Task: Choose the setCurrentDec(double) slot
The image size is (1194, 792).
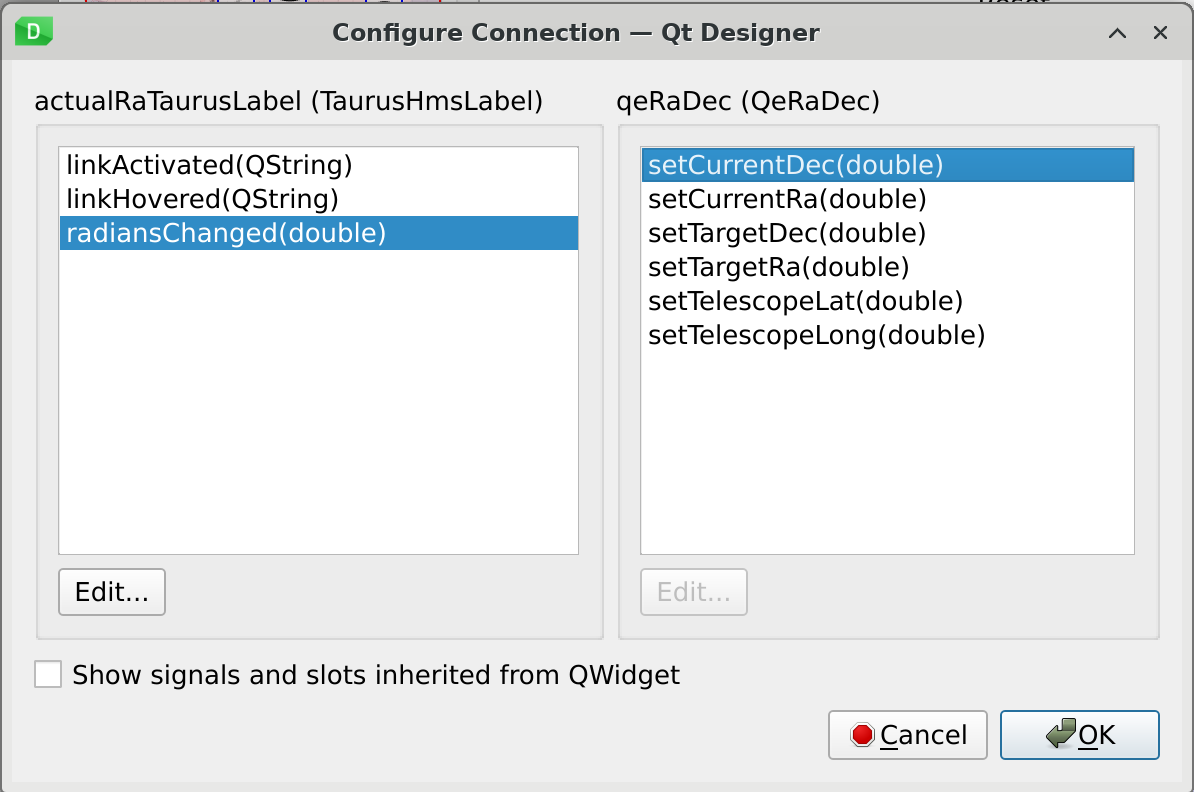Action: (795, 164)
